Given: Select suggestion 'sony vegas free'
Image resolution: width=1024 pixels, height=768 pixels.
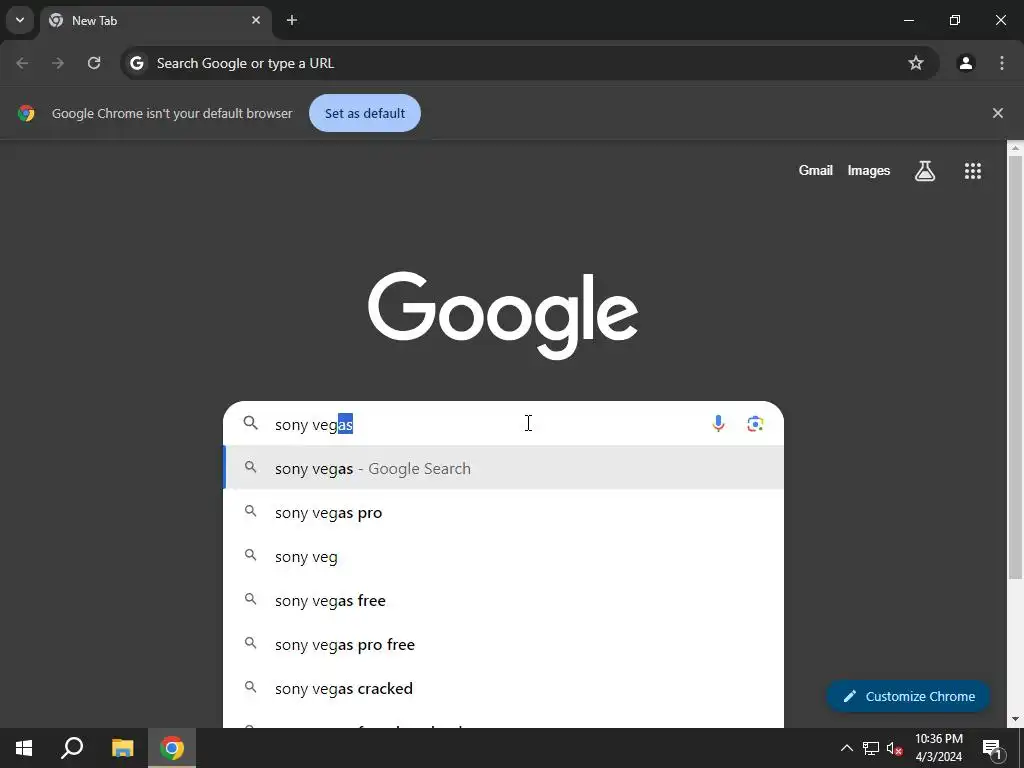Looking at the screenshot, I should (x=504, y=600).
